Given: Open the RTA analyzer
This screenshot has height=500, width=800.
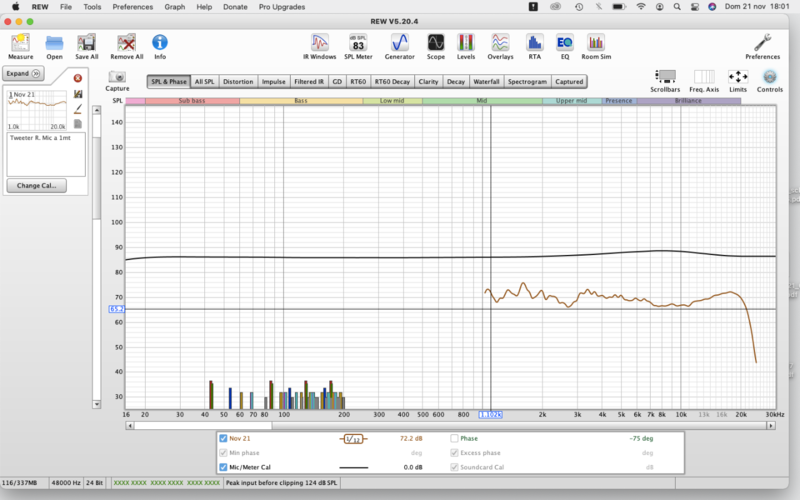Looking at the screenshot, I should coord(534,43).
